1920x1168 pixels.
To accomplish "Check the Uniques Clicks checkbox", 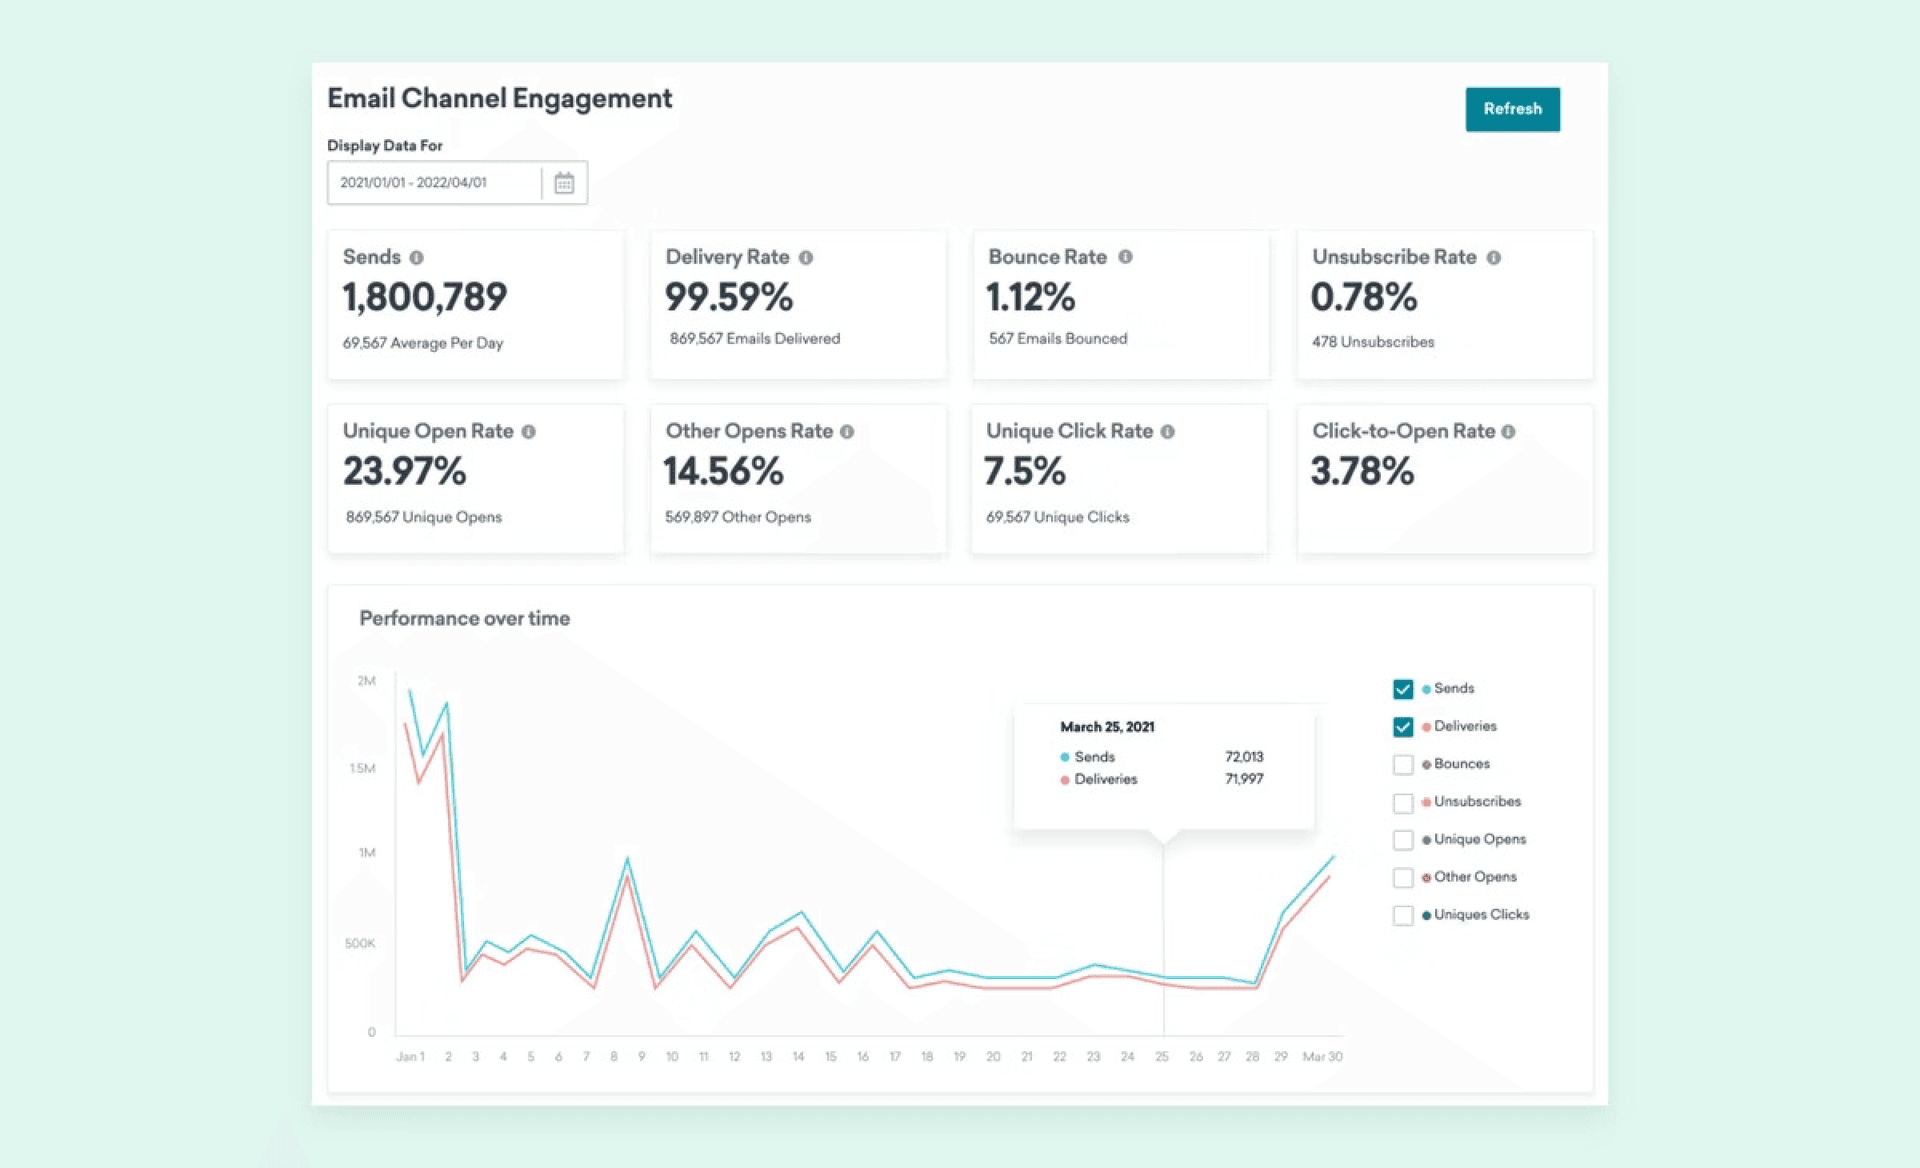I will pyautogui.click(x=1403, y=916).
